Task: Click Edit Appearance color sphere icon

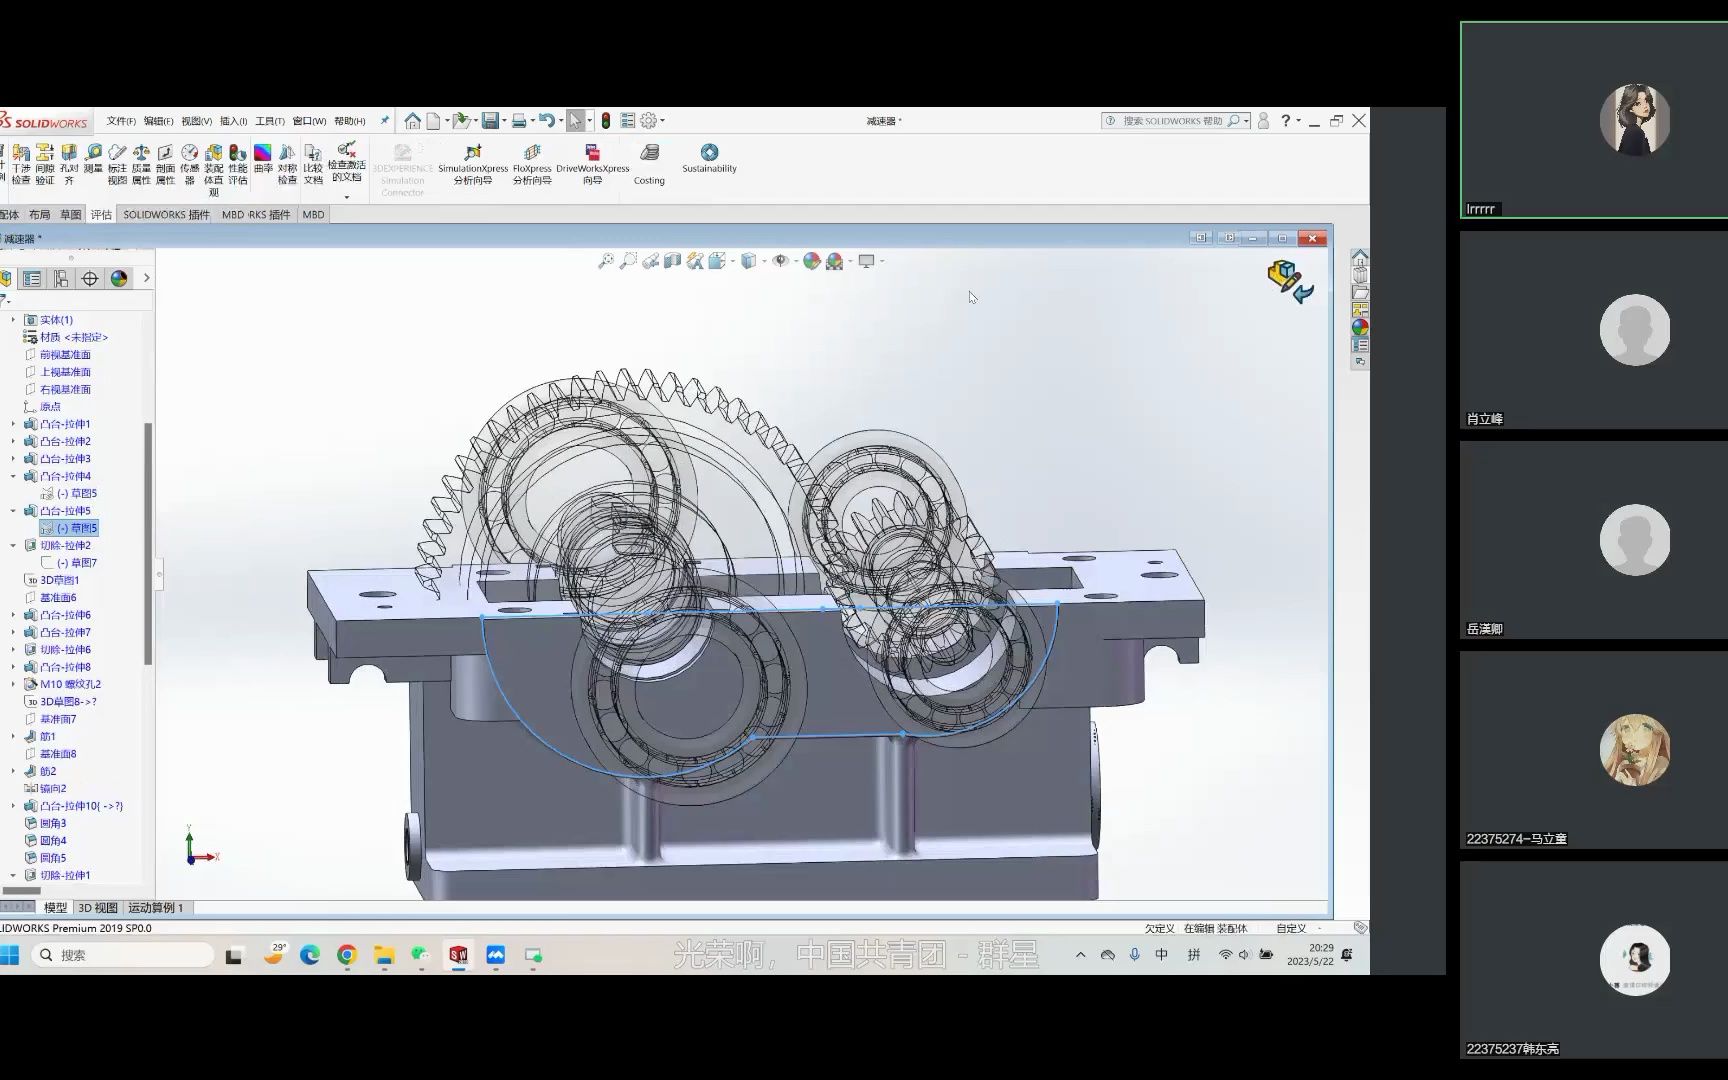Action: (811, 261)
